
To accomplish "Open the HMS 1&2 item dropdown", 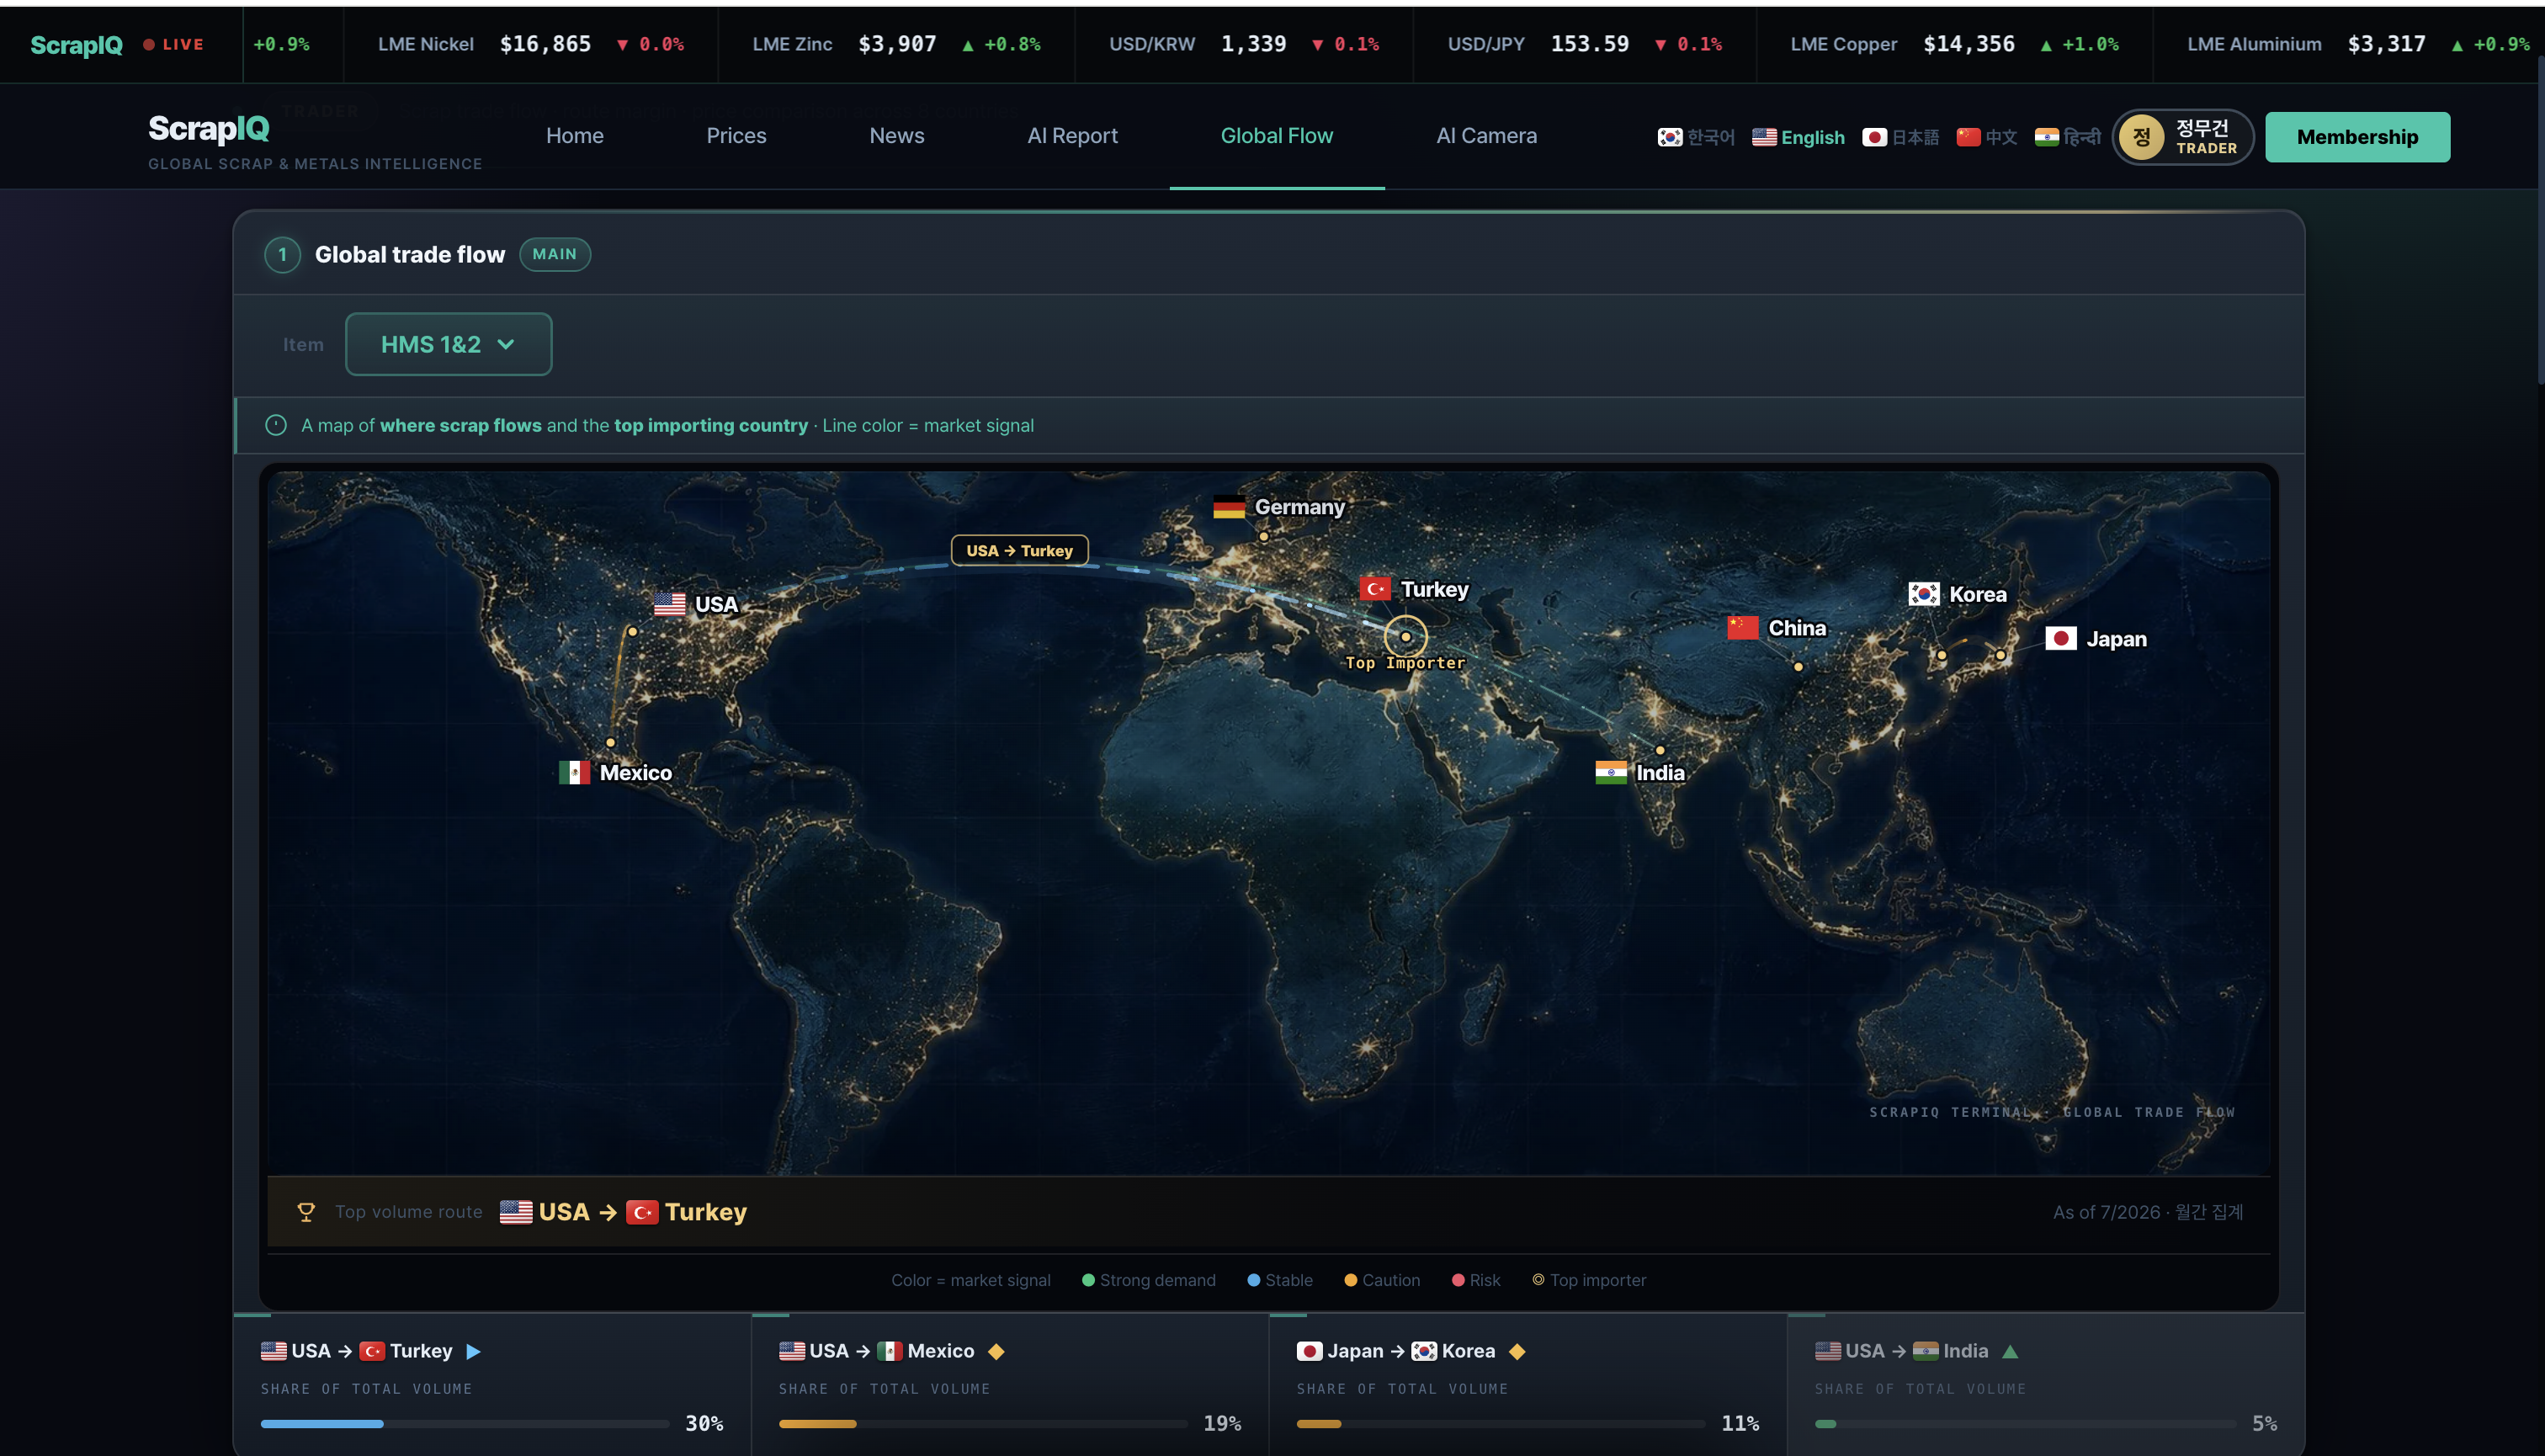I will point(448,344).
